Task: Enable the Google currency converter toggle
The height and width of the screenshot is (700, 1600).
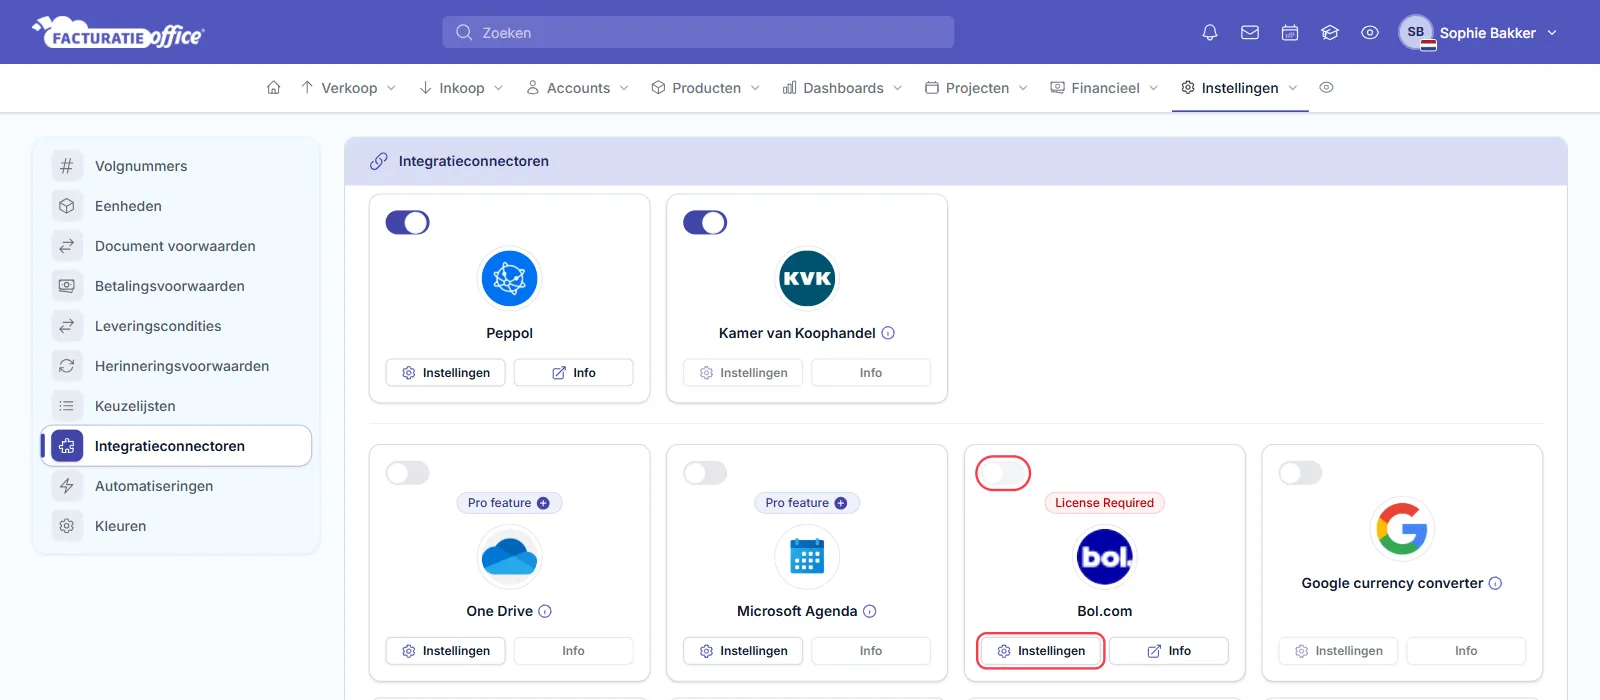Action: 1301,473
